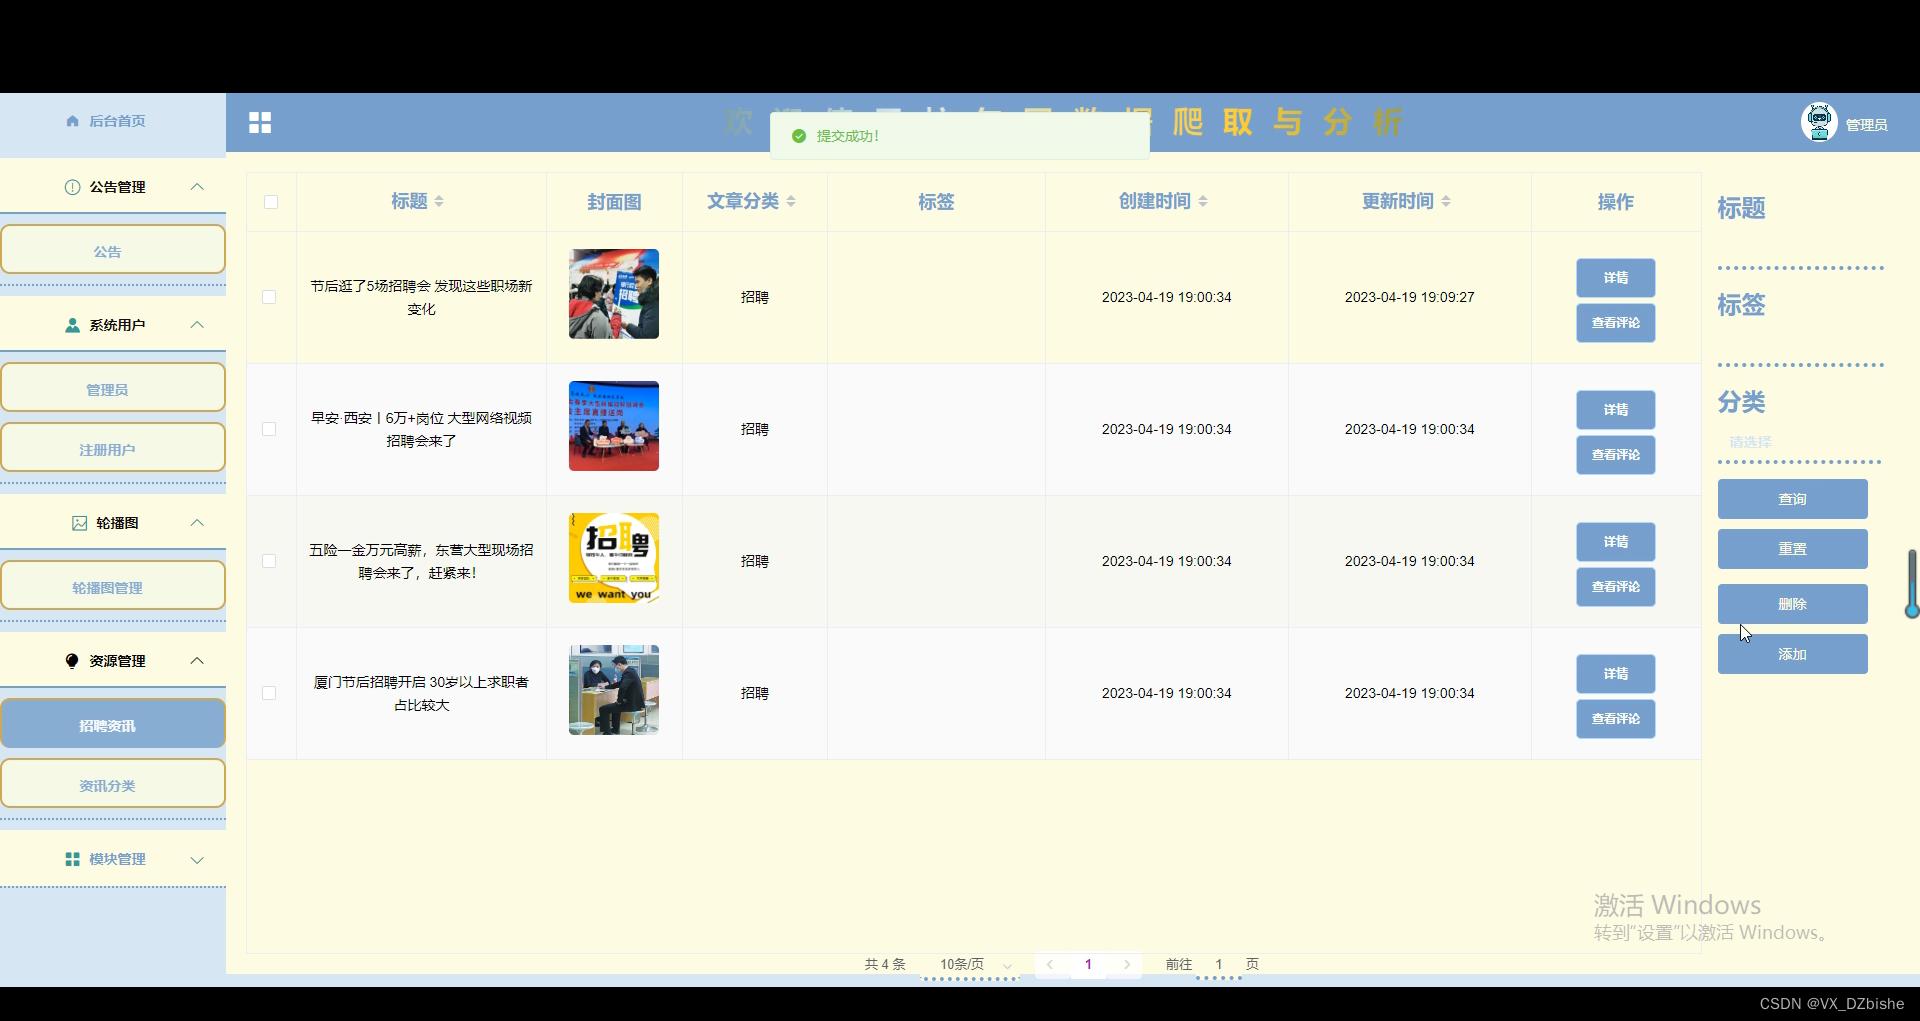Click the 删除 button
This screenshot has height=1021, width=1920.
point(1793,604)
